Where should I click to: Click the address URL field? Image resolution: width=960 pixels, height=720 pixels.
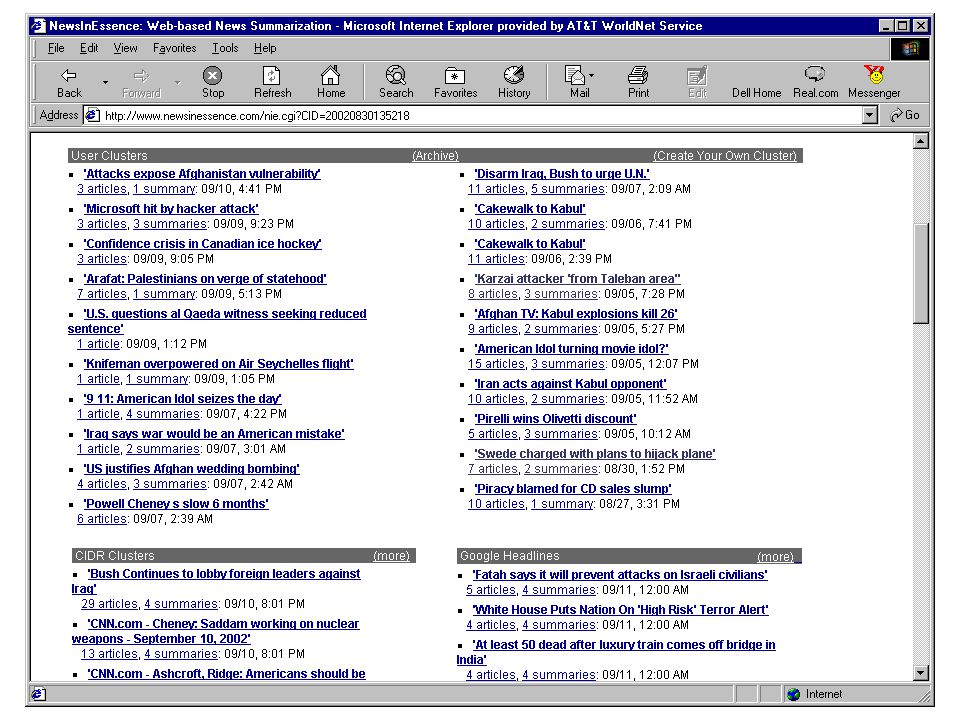coord(481,115)
